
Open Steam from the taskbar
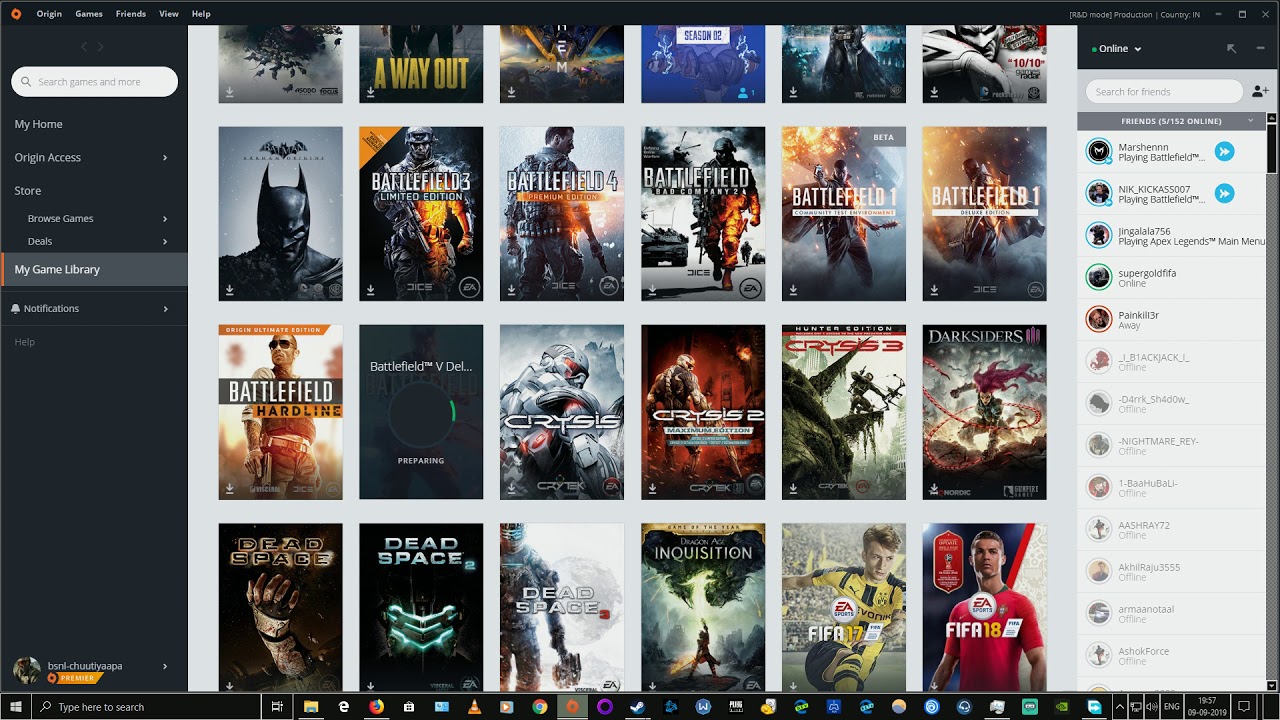(637, 706)
